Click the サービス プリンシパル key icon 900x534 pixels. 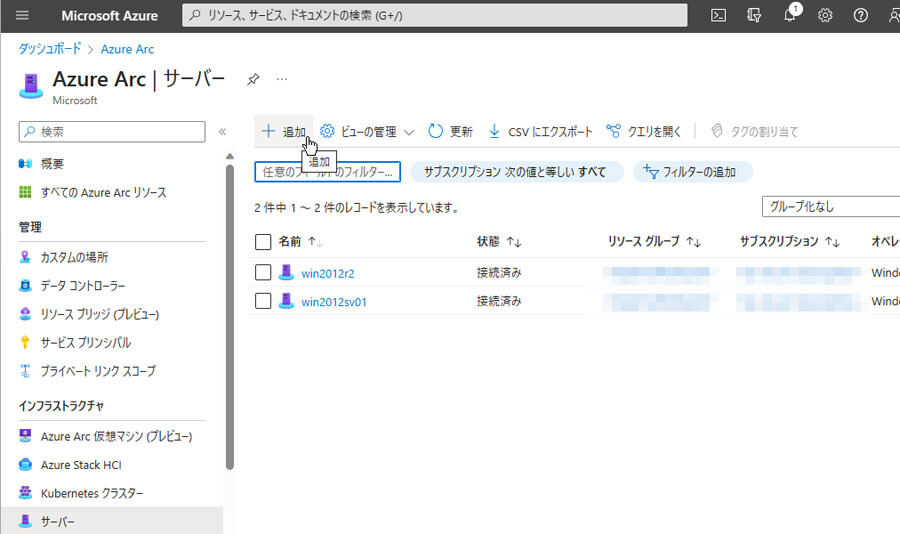[25, 342]
